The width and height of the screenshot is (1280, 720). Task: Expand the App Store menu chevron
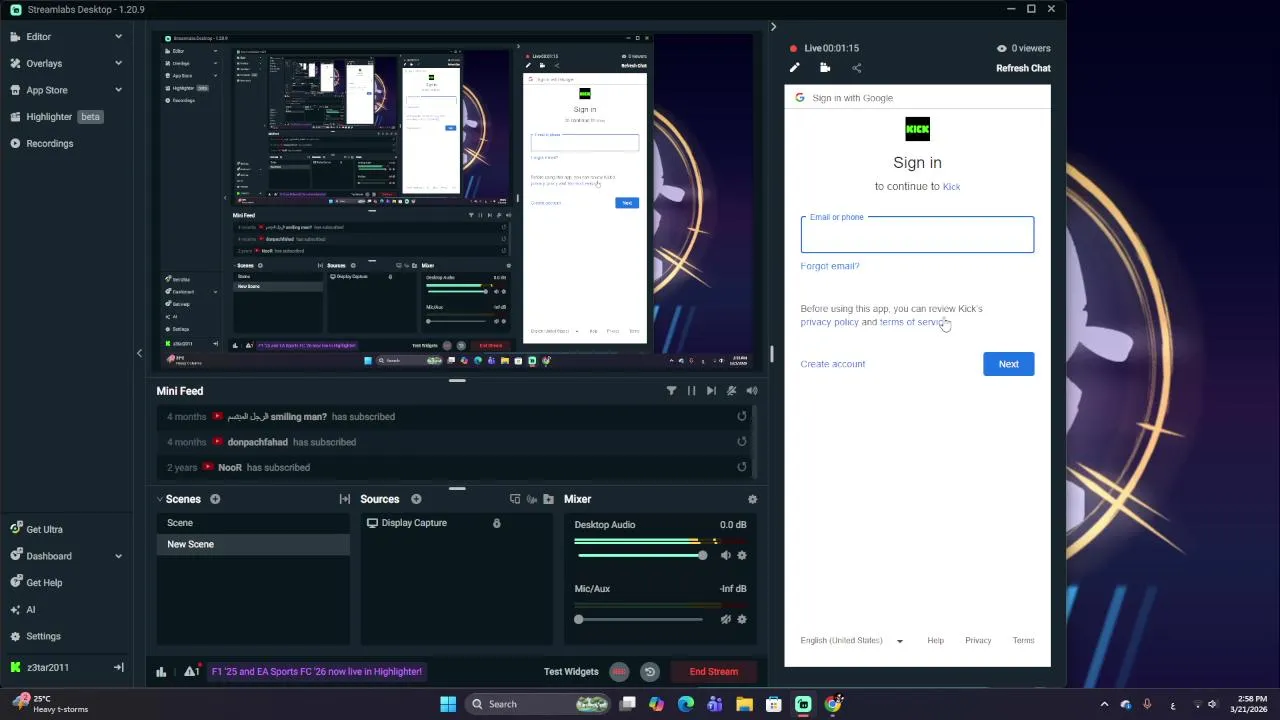click(x=118, y=90)
